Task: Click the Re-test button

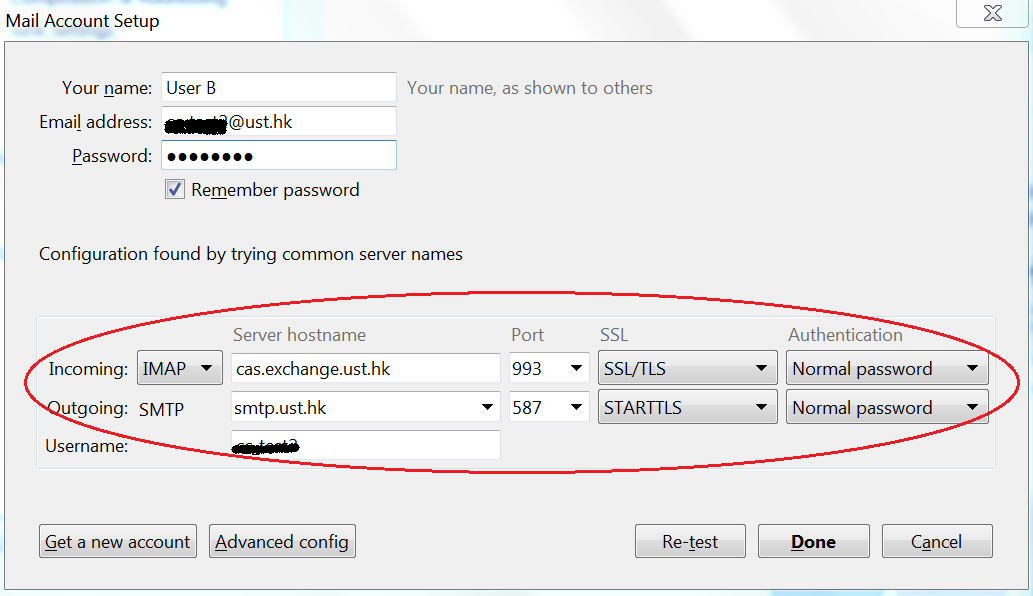Action: [x=690, y=542]
